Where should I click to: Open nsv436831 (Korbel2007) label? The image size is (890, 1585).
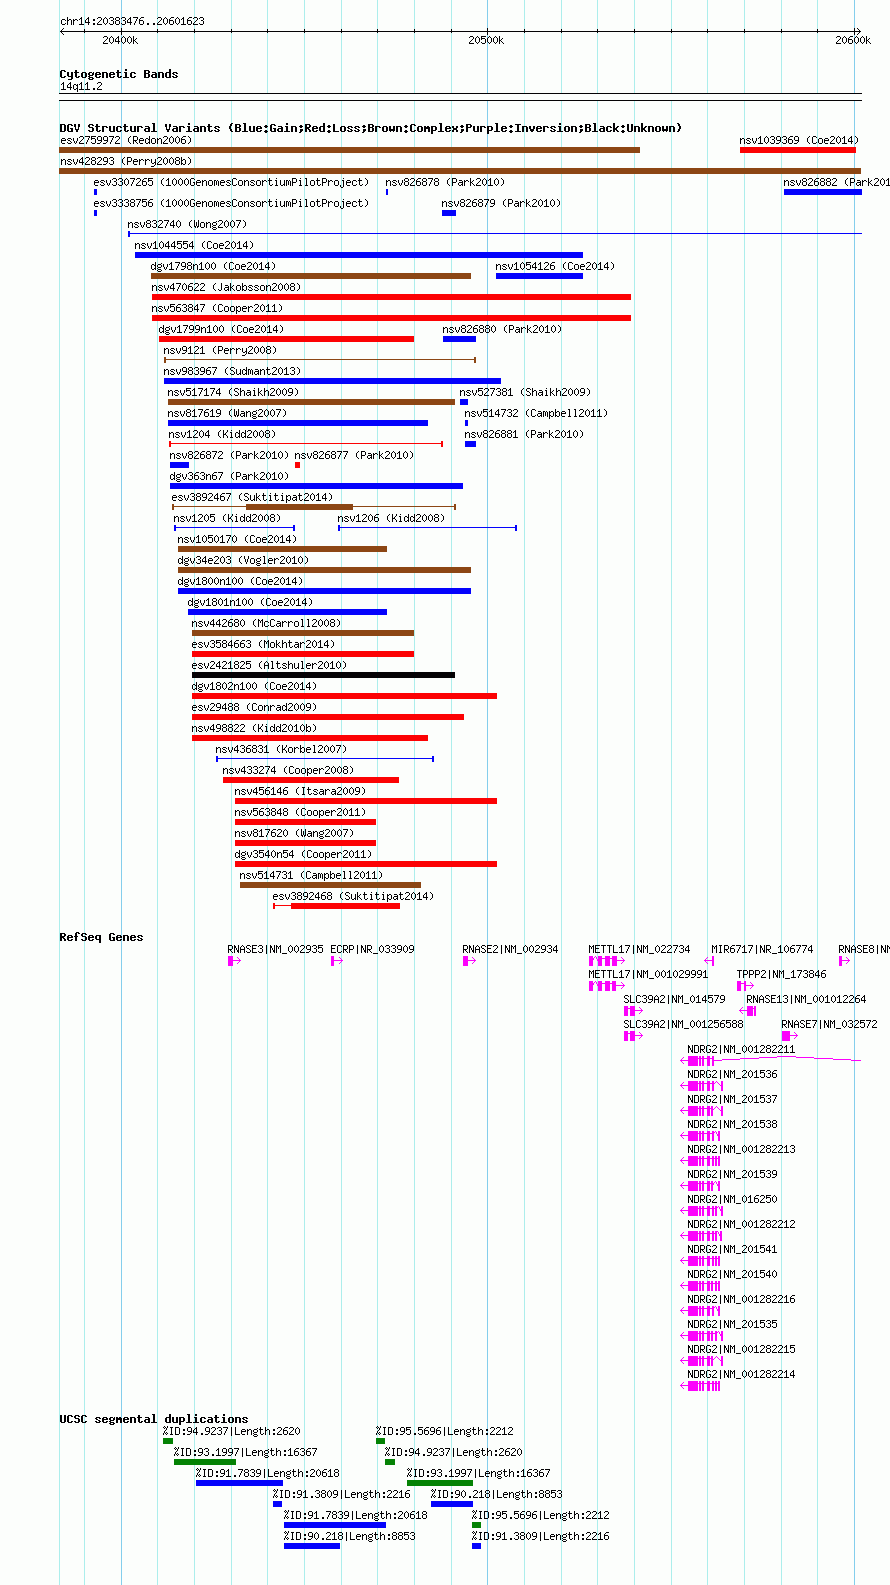281,749
